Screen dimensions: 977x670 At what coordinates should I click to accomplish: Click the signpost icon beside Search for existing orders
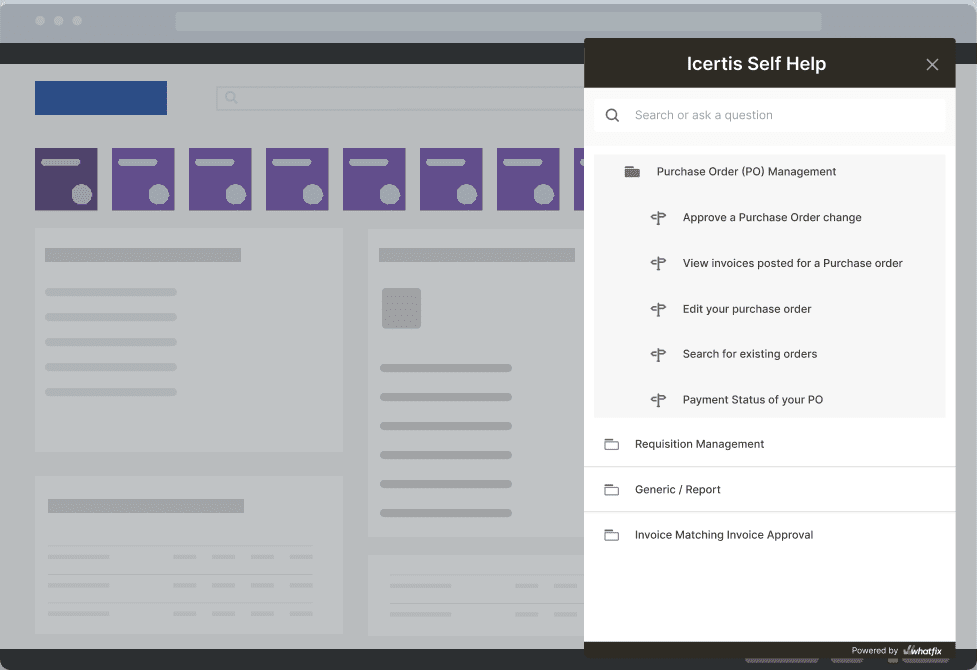point(658,354)
